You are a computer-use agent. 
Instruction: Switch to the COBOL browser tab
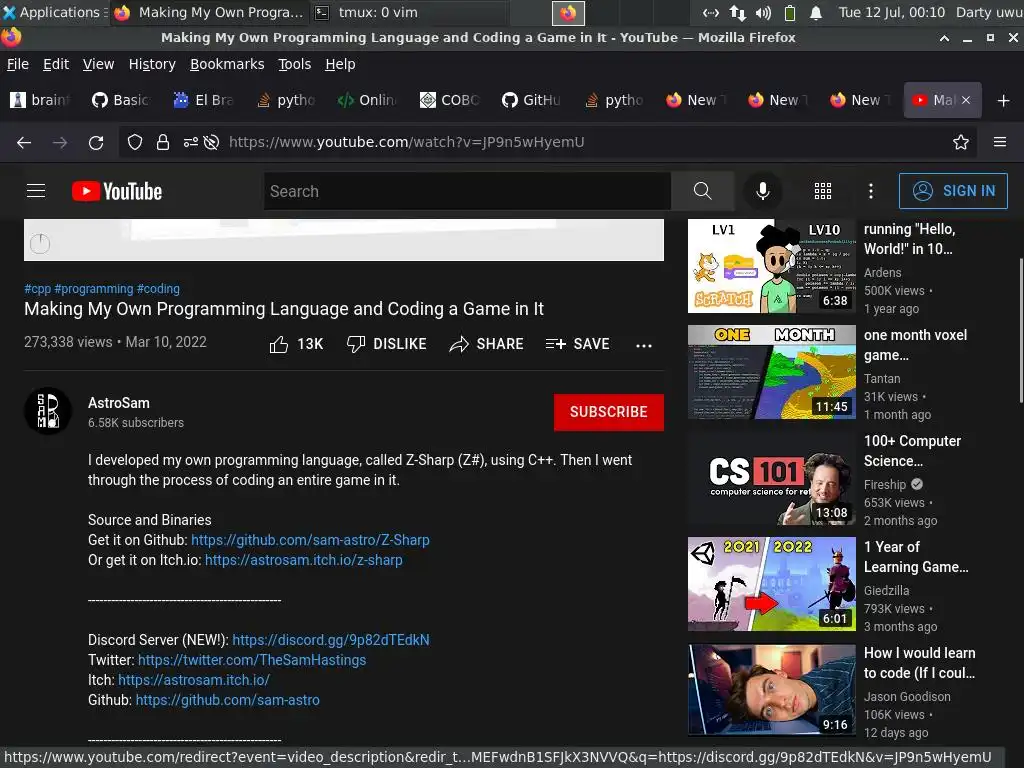pyautogui.click(x=450, y=100)
